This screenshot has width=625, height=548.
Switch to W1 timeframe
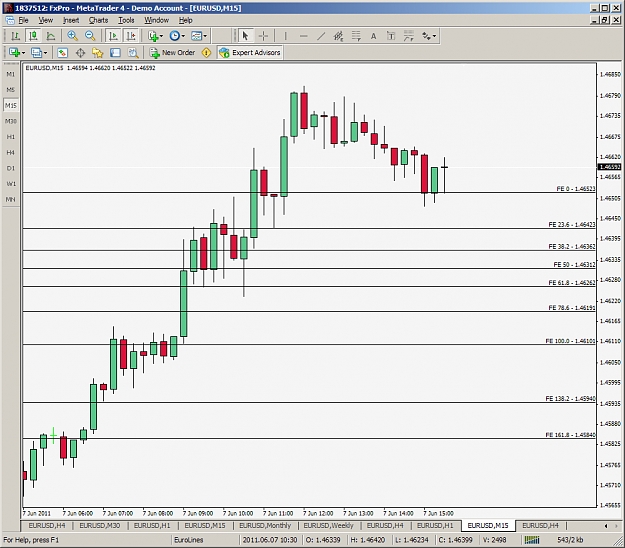click(11, 184)
